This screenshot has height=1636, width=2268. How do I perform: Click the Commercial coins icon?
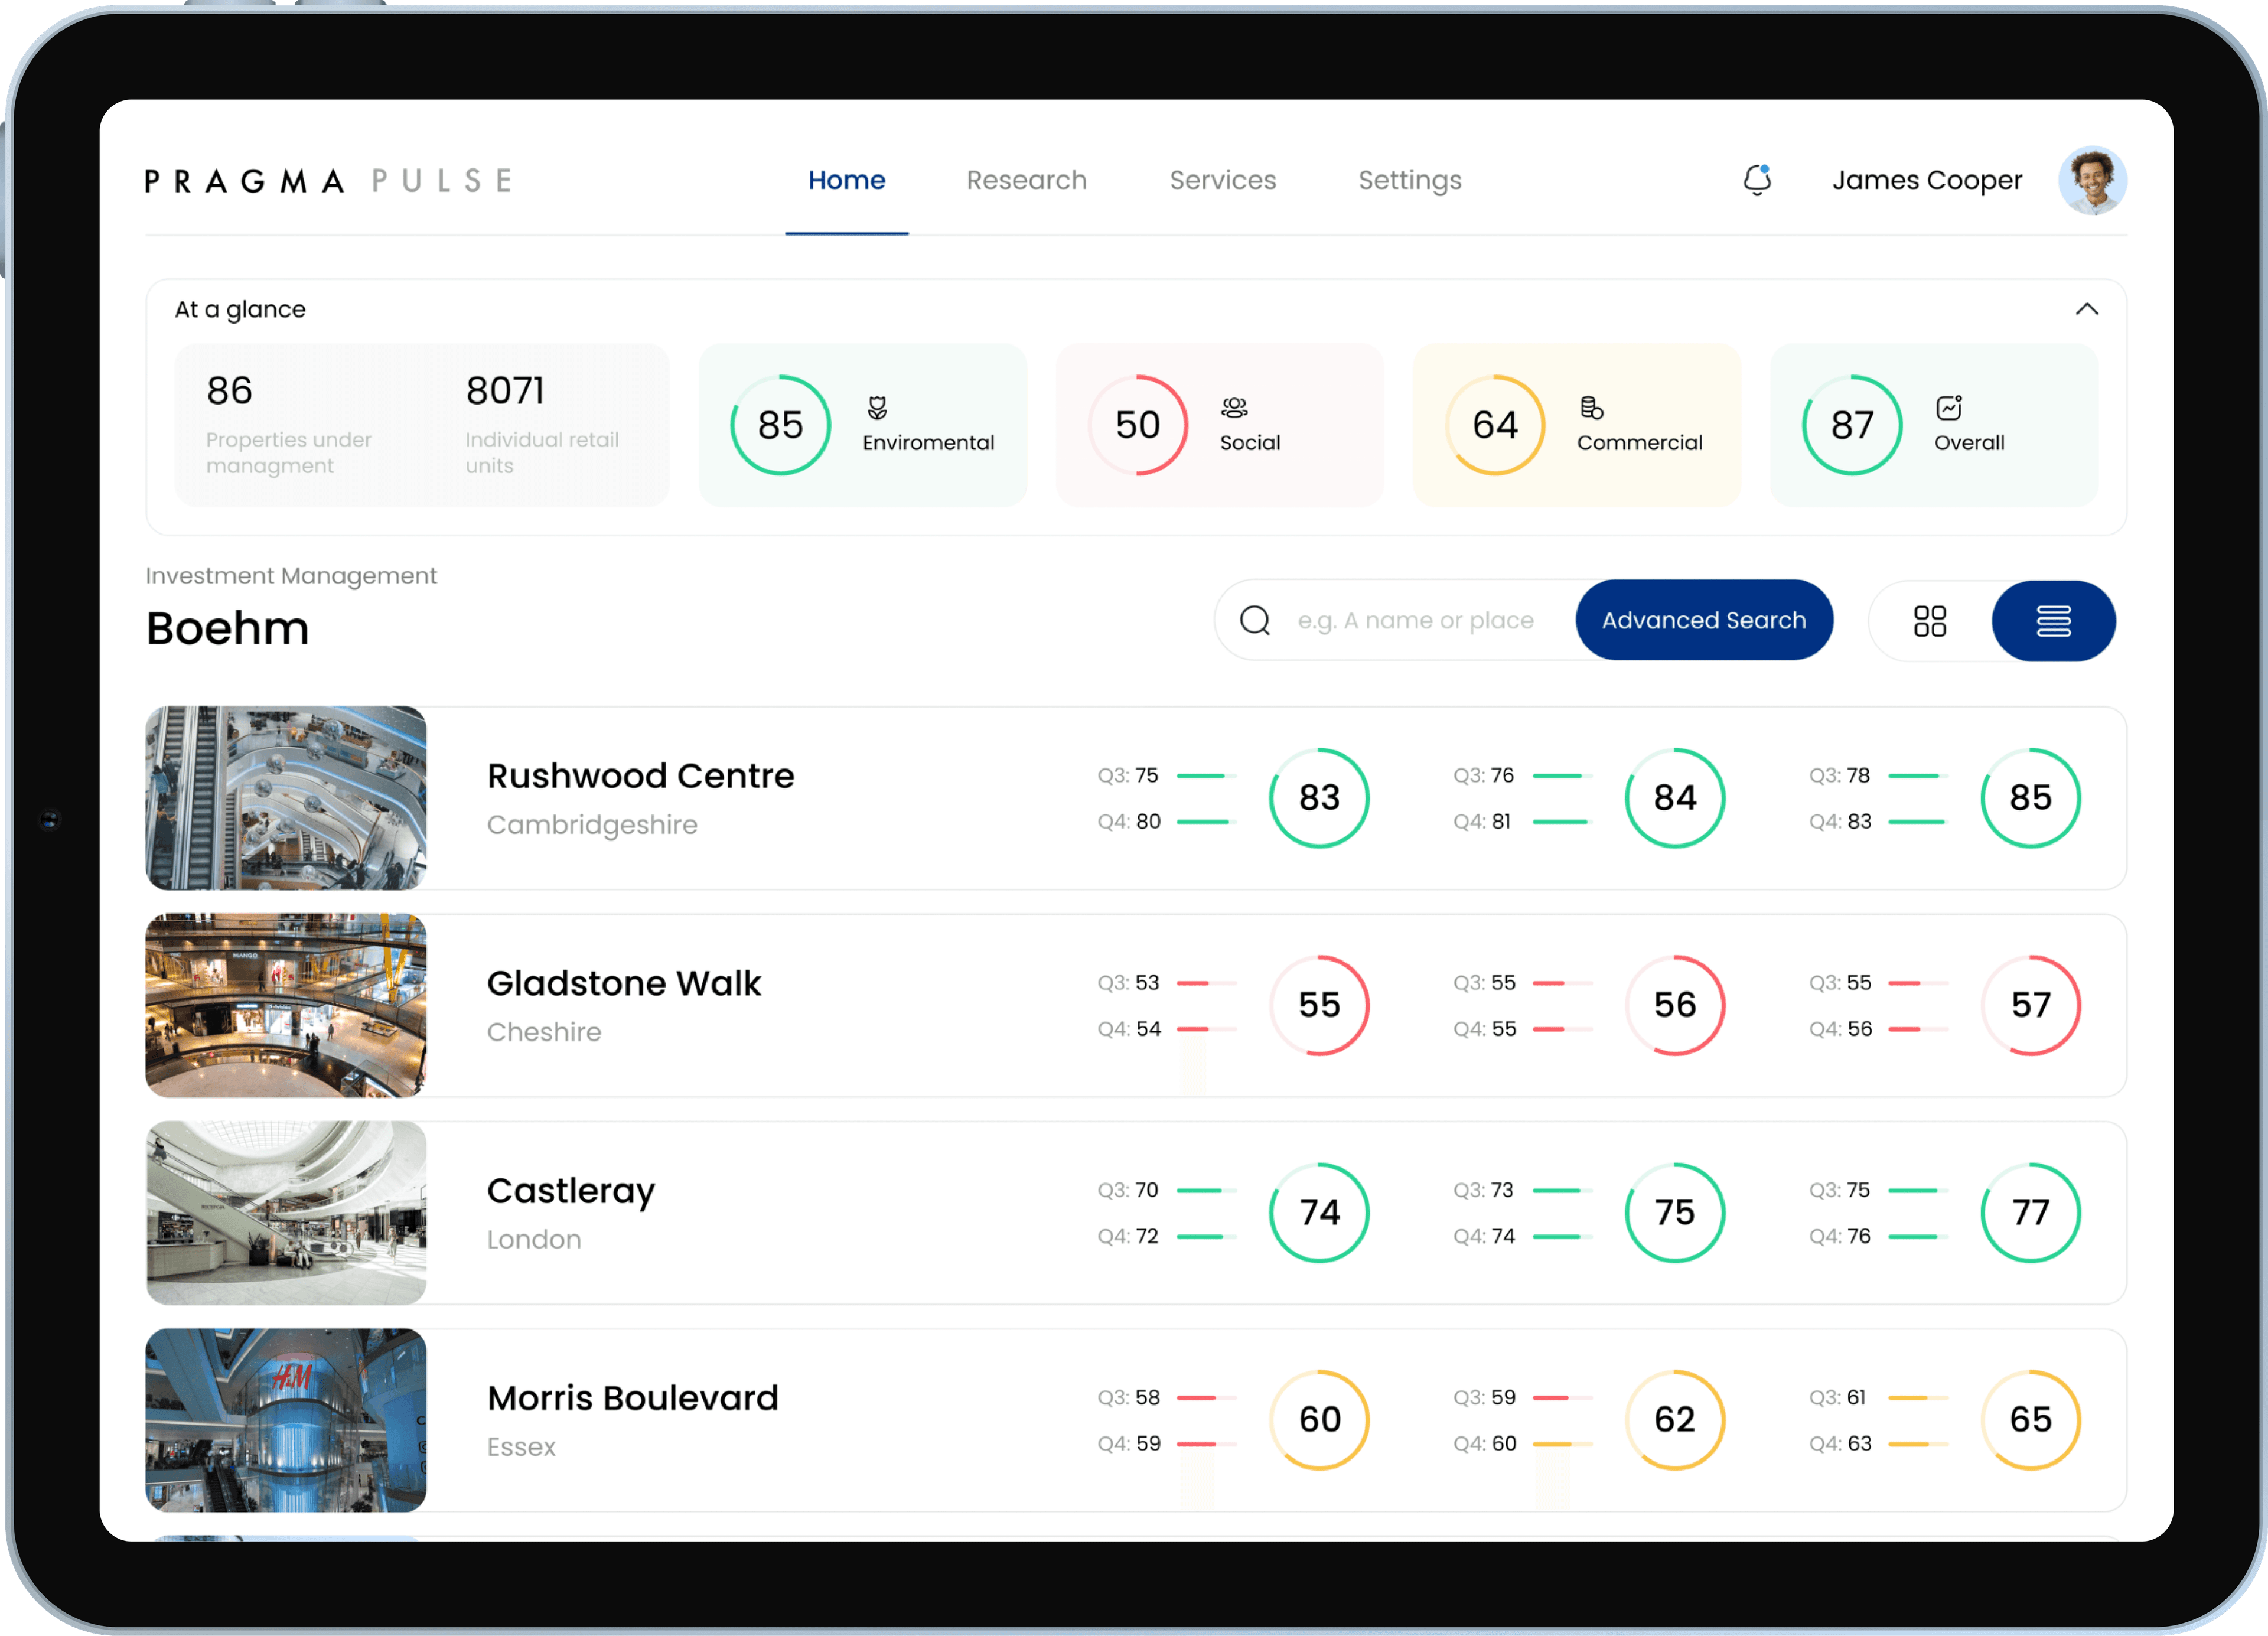1591,407
